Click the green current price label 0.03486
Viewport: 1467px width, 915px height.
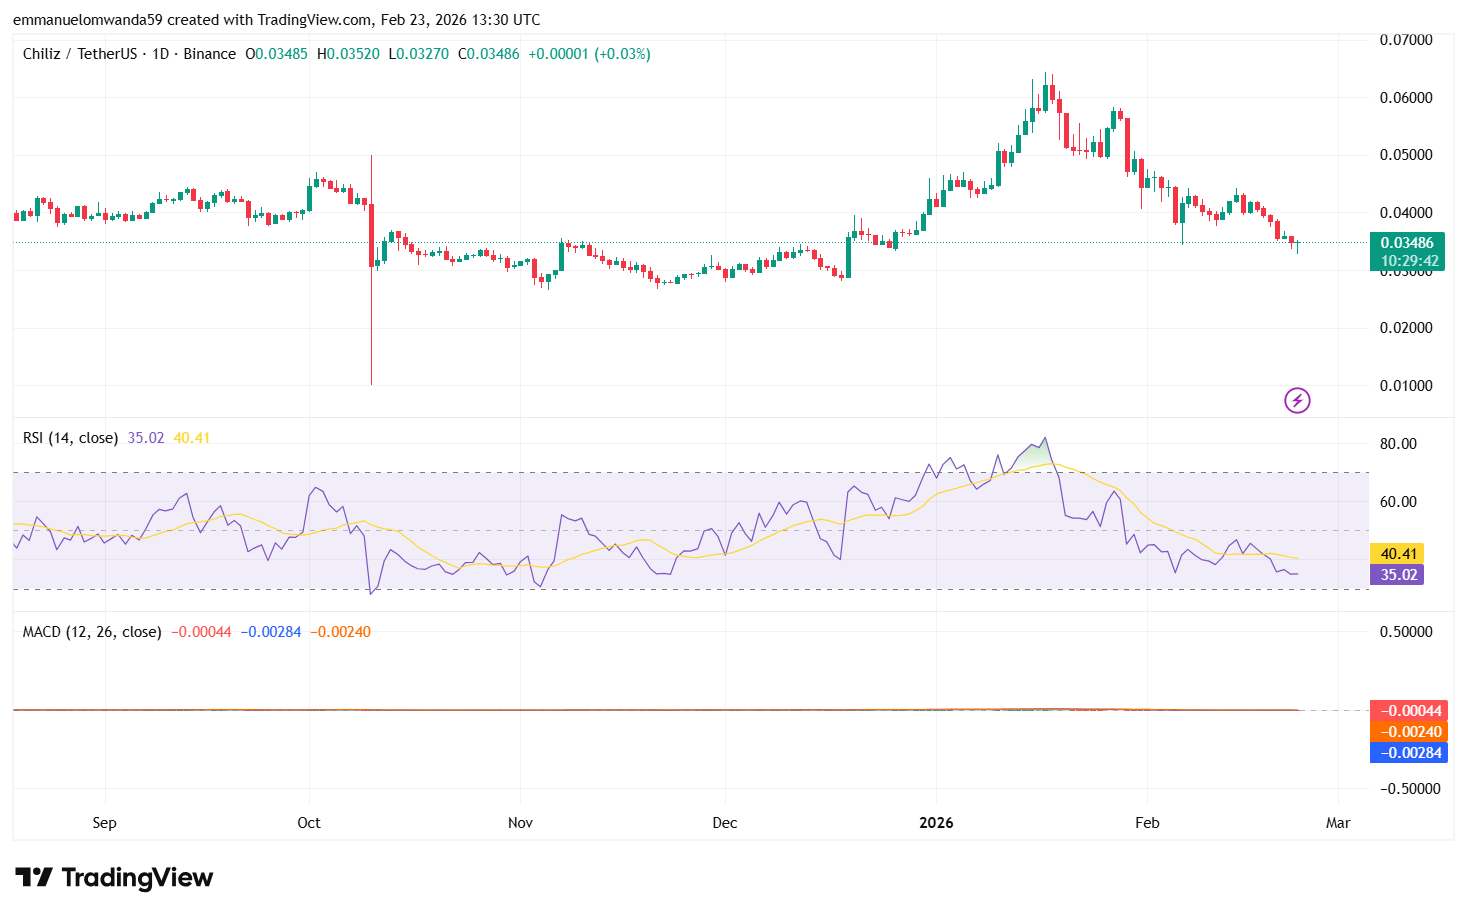point(1406,242)
